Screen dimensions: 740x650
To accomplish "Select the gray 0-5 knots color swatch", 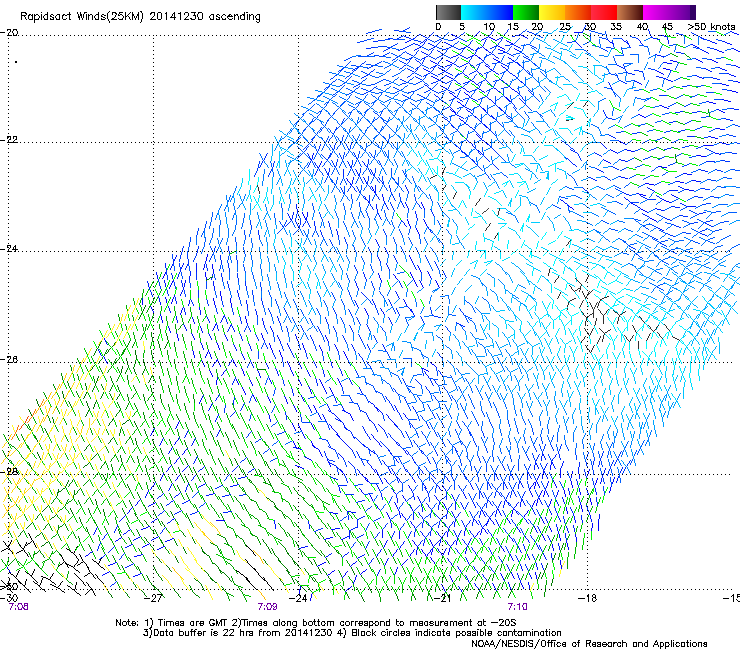I will [x=448, y=12].
